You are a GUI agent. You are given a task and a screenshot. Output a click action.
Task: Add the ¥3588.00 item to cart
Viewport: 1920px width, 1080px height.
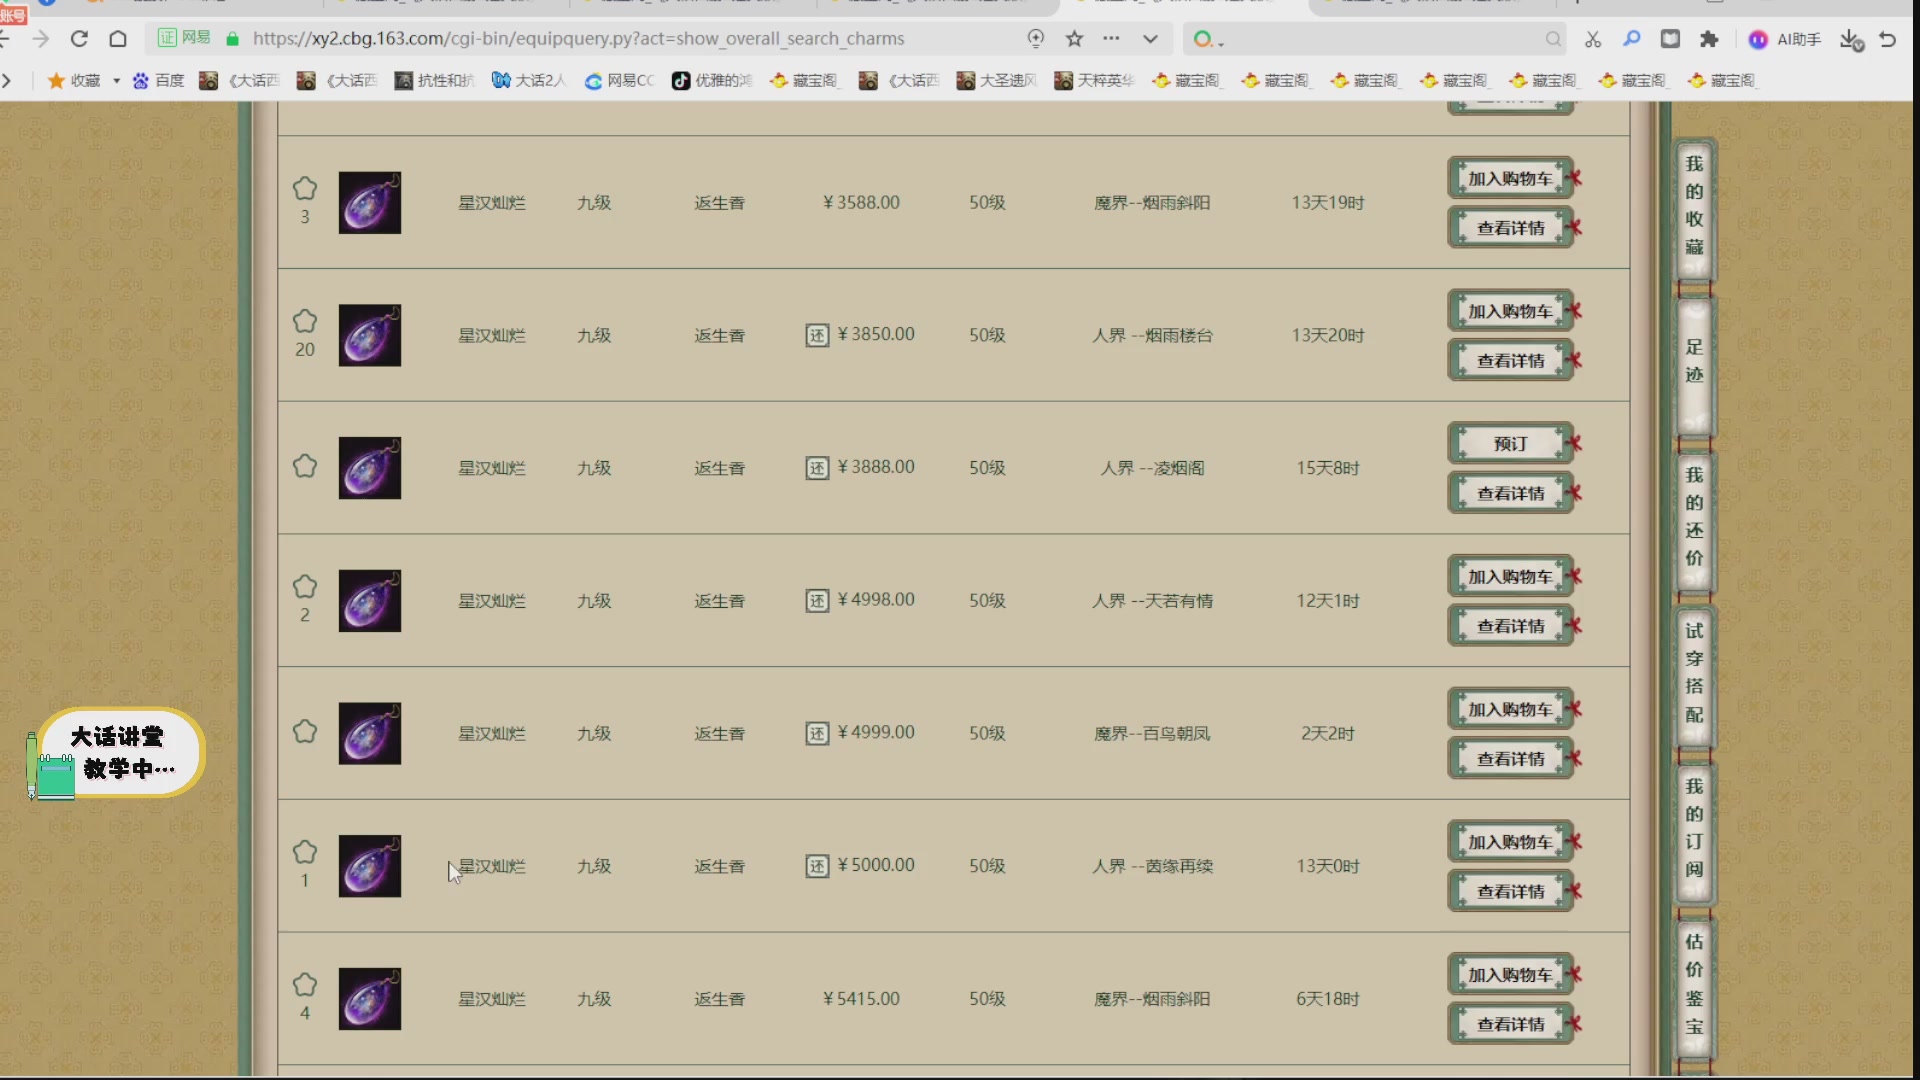click(x=1511, y=178)
